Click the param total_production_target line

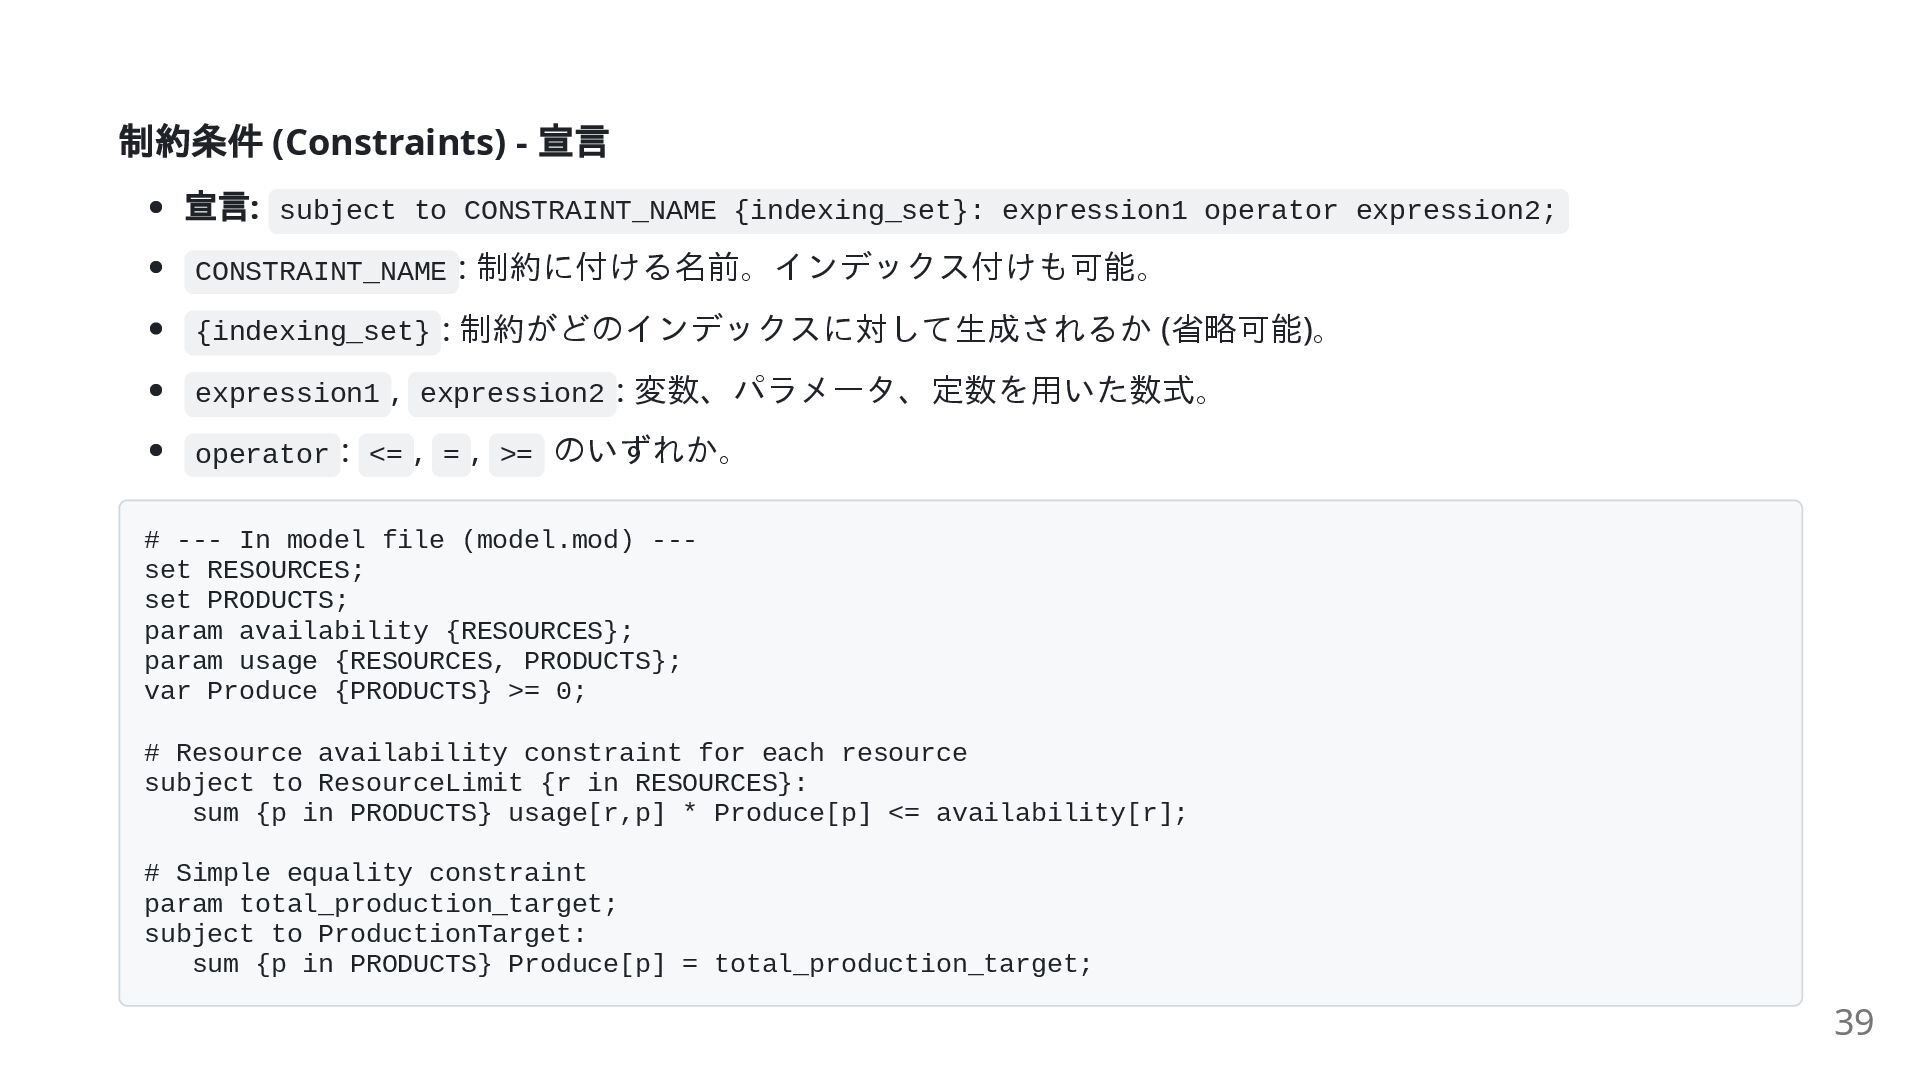[381, 904]
